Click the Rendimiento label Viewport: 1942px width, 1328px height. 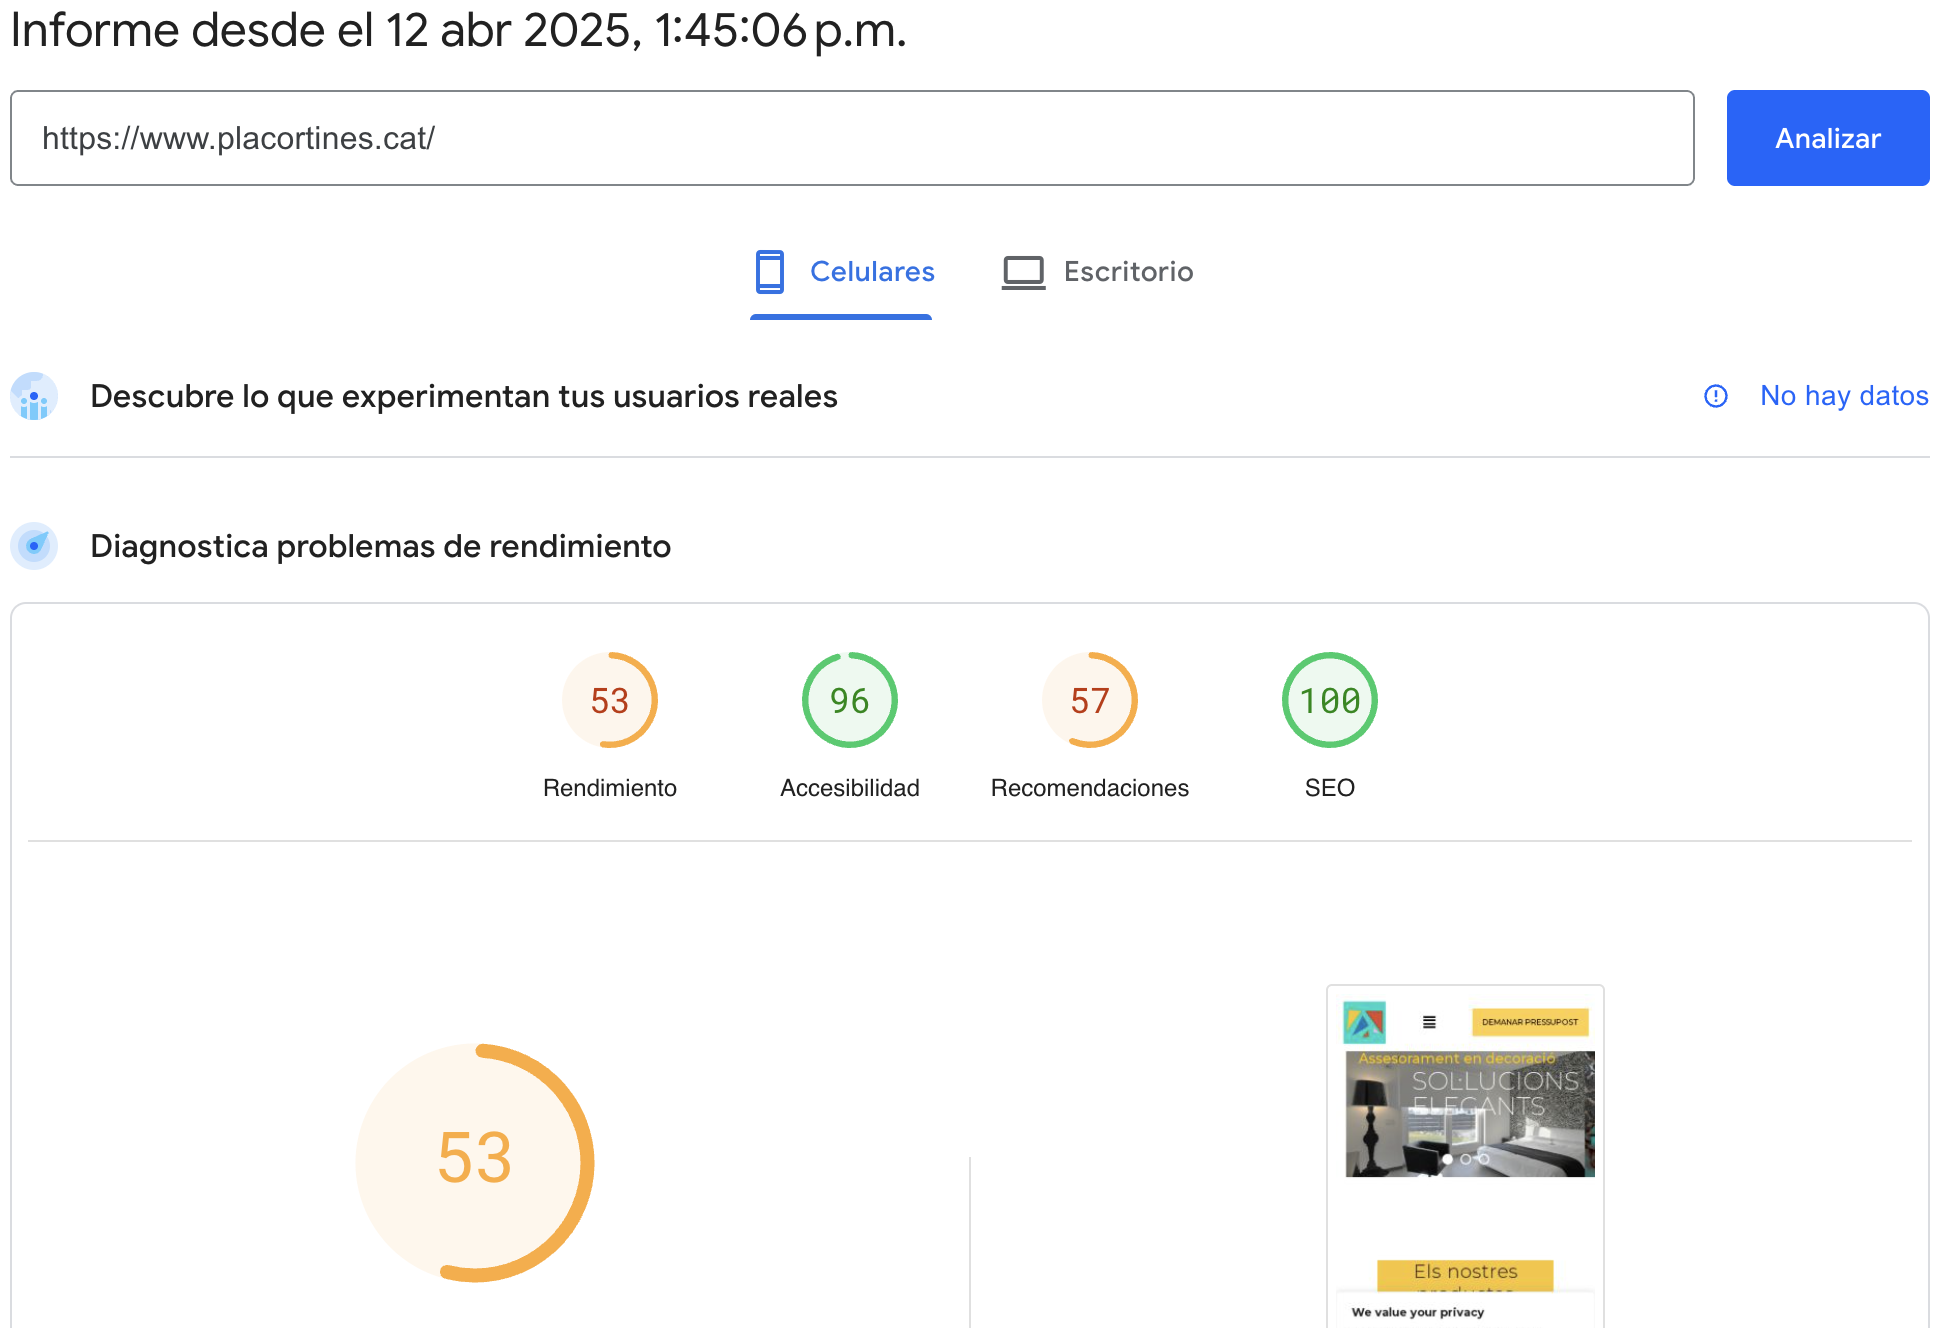click(609, 788)
